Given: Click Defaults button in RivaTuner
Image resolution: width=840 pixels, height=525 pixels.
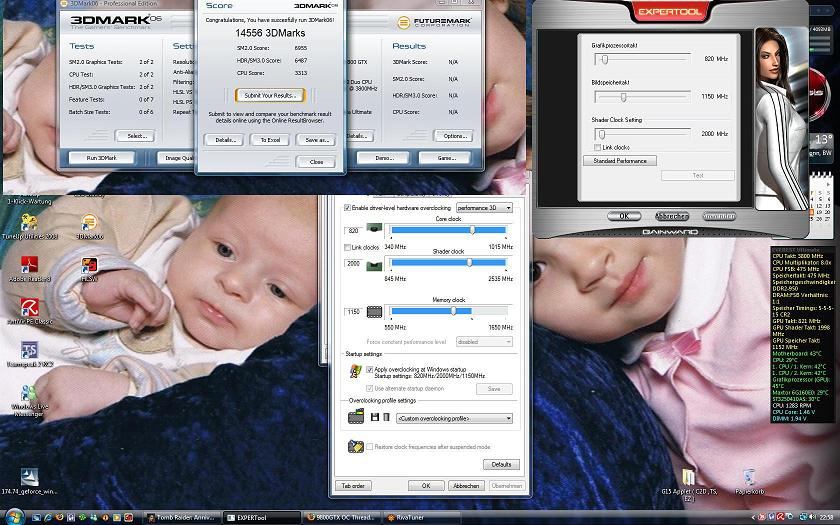Looking at the screenshot, I should pyautogui.click(x=501, y=464).
